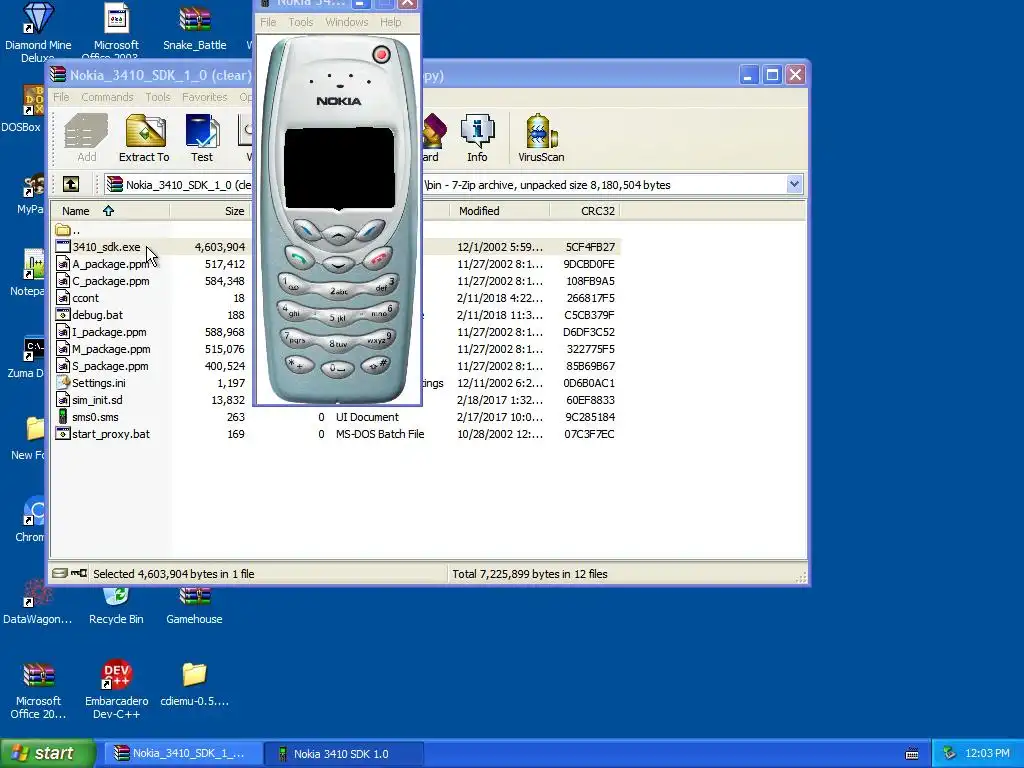
Task: Switch to the Nokia 3410 SDK 1.0 taskbar button
Action: click(345, 754)
